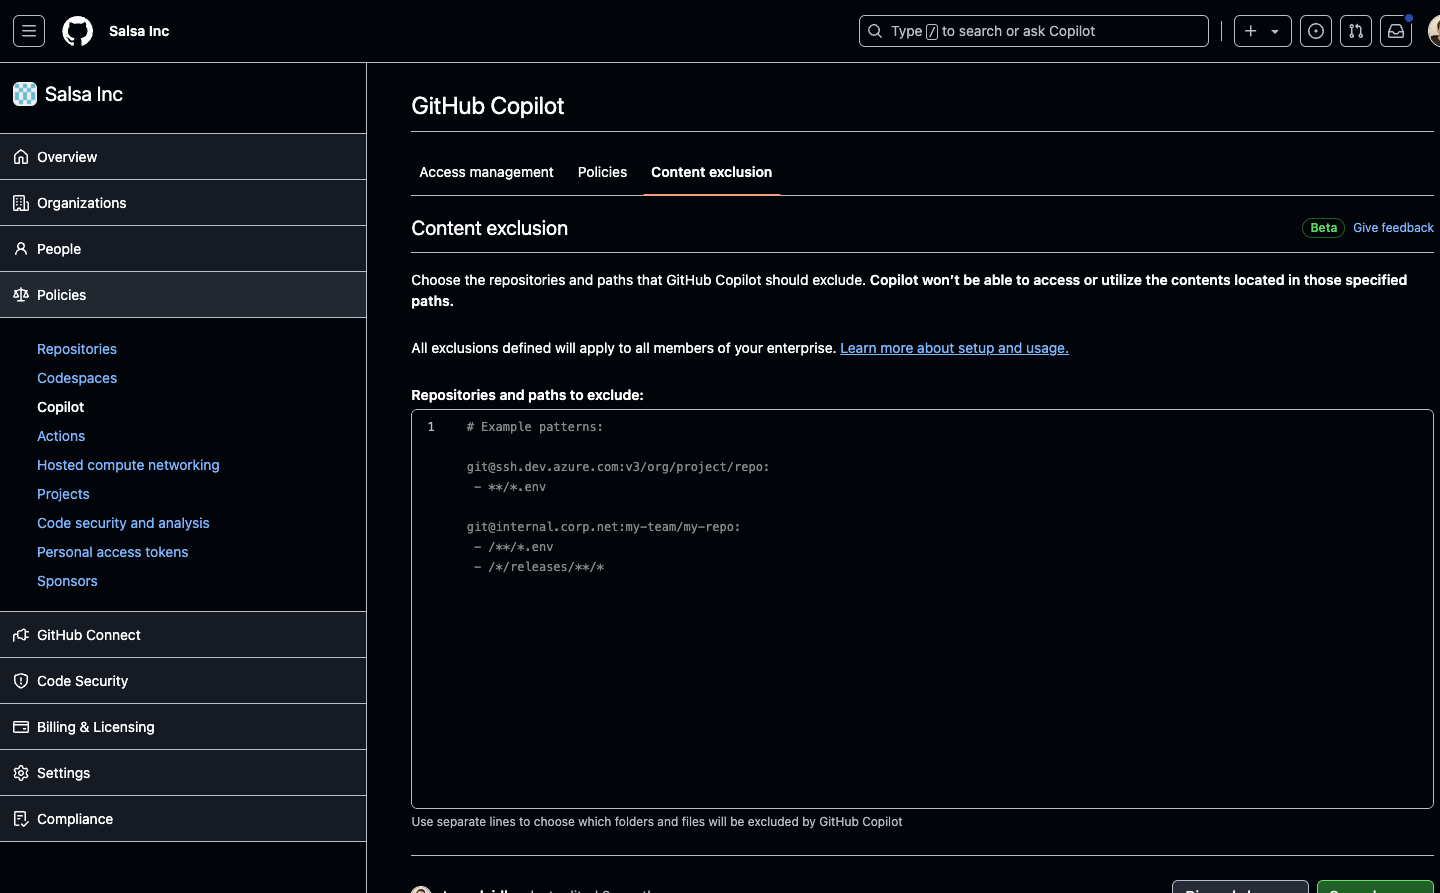Open Projects policies
Screen dimensions: 1440x893
[63, 494]
